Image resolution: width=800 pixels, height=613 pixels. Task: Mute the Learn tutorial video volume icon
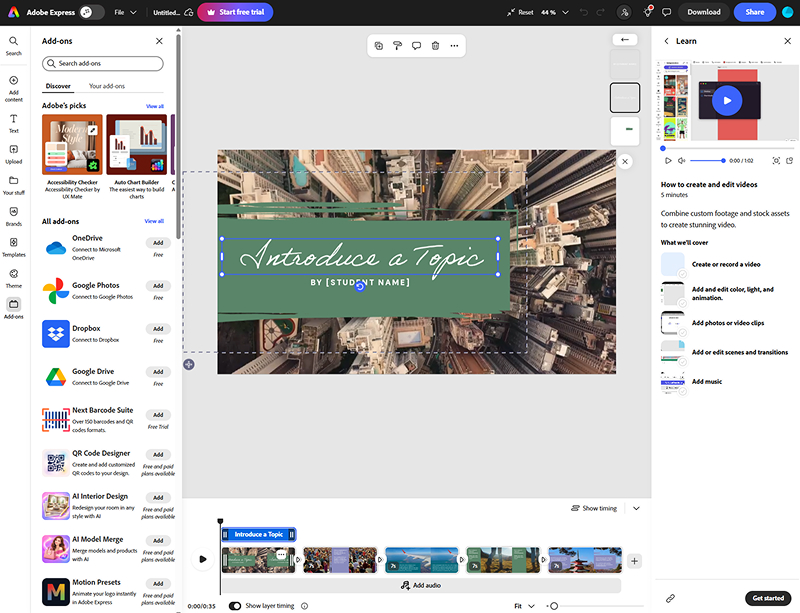(x=682, y=160)
